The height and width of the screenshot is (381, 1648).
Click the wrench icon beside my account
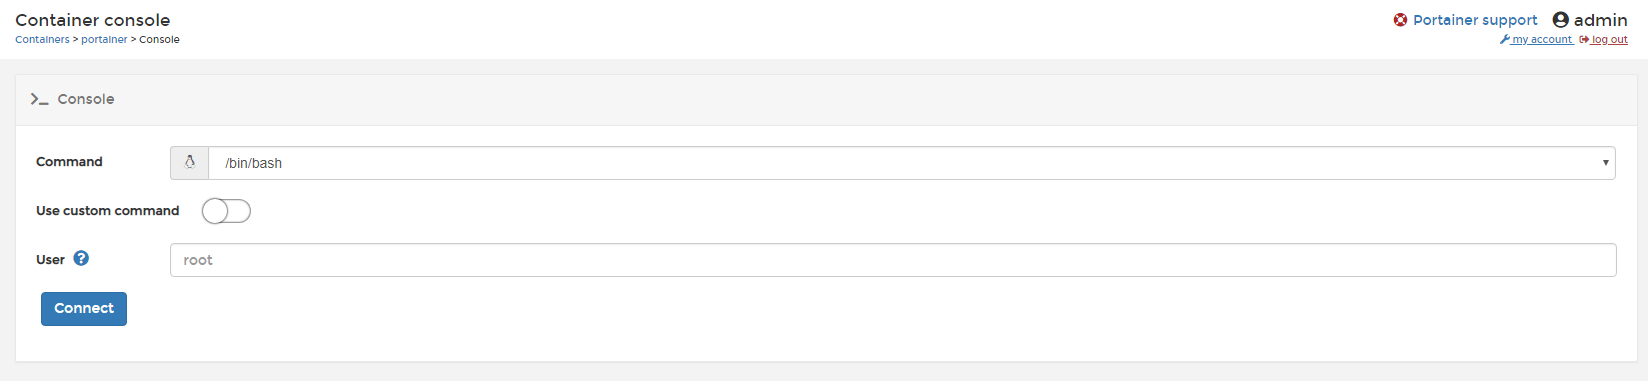tap(1504, 40)
